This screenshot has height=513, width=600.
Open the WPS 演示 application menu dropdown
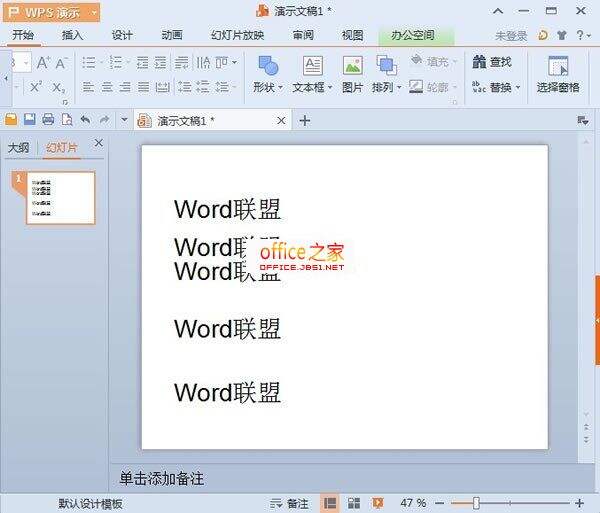click(x=94, y=12)
